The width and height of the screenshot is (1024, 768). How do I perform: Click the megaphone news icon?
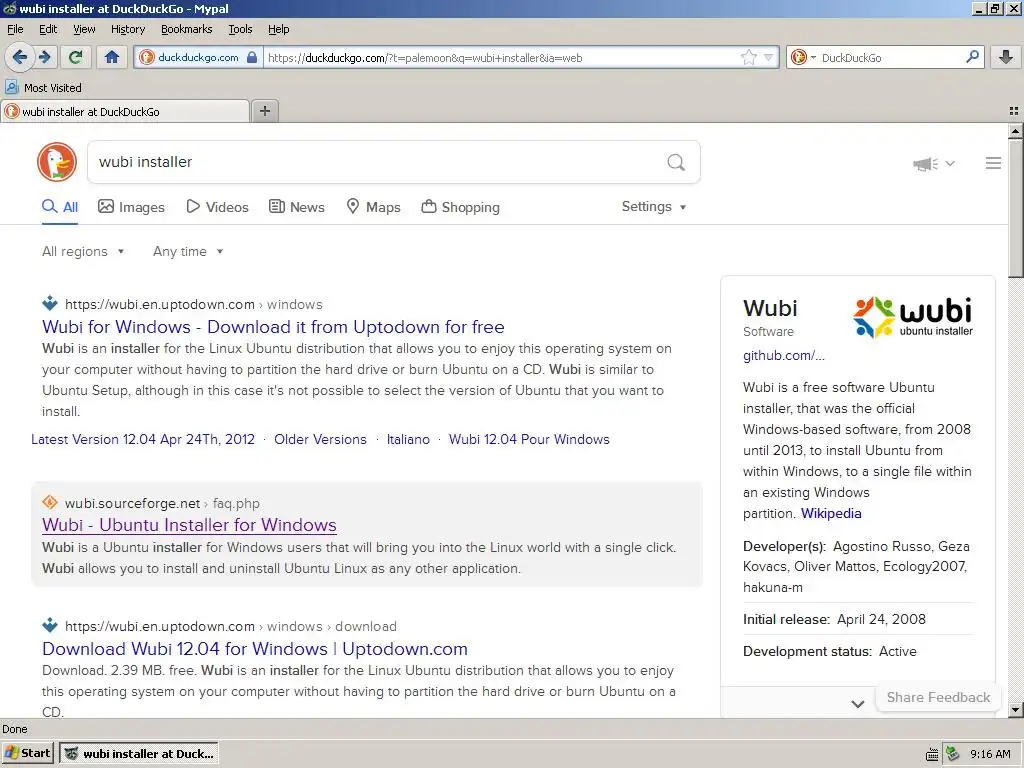pyautogui.click(x=925, y=163)
